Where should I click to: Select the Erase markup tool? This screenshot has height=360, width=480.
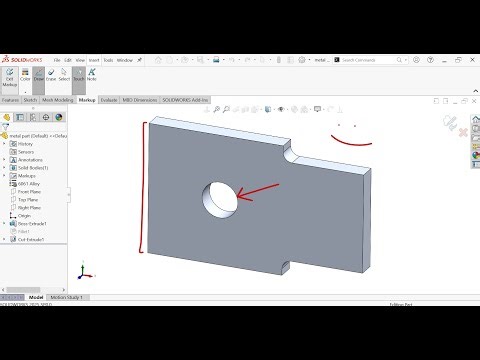(x=51, y=75)
